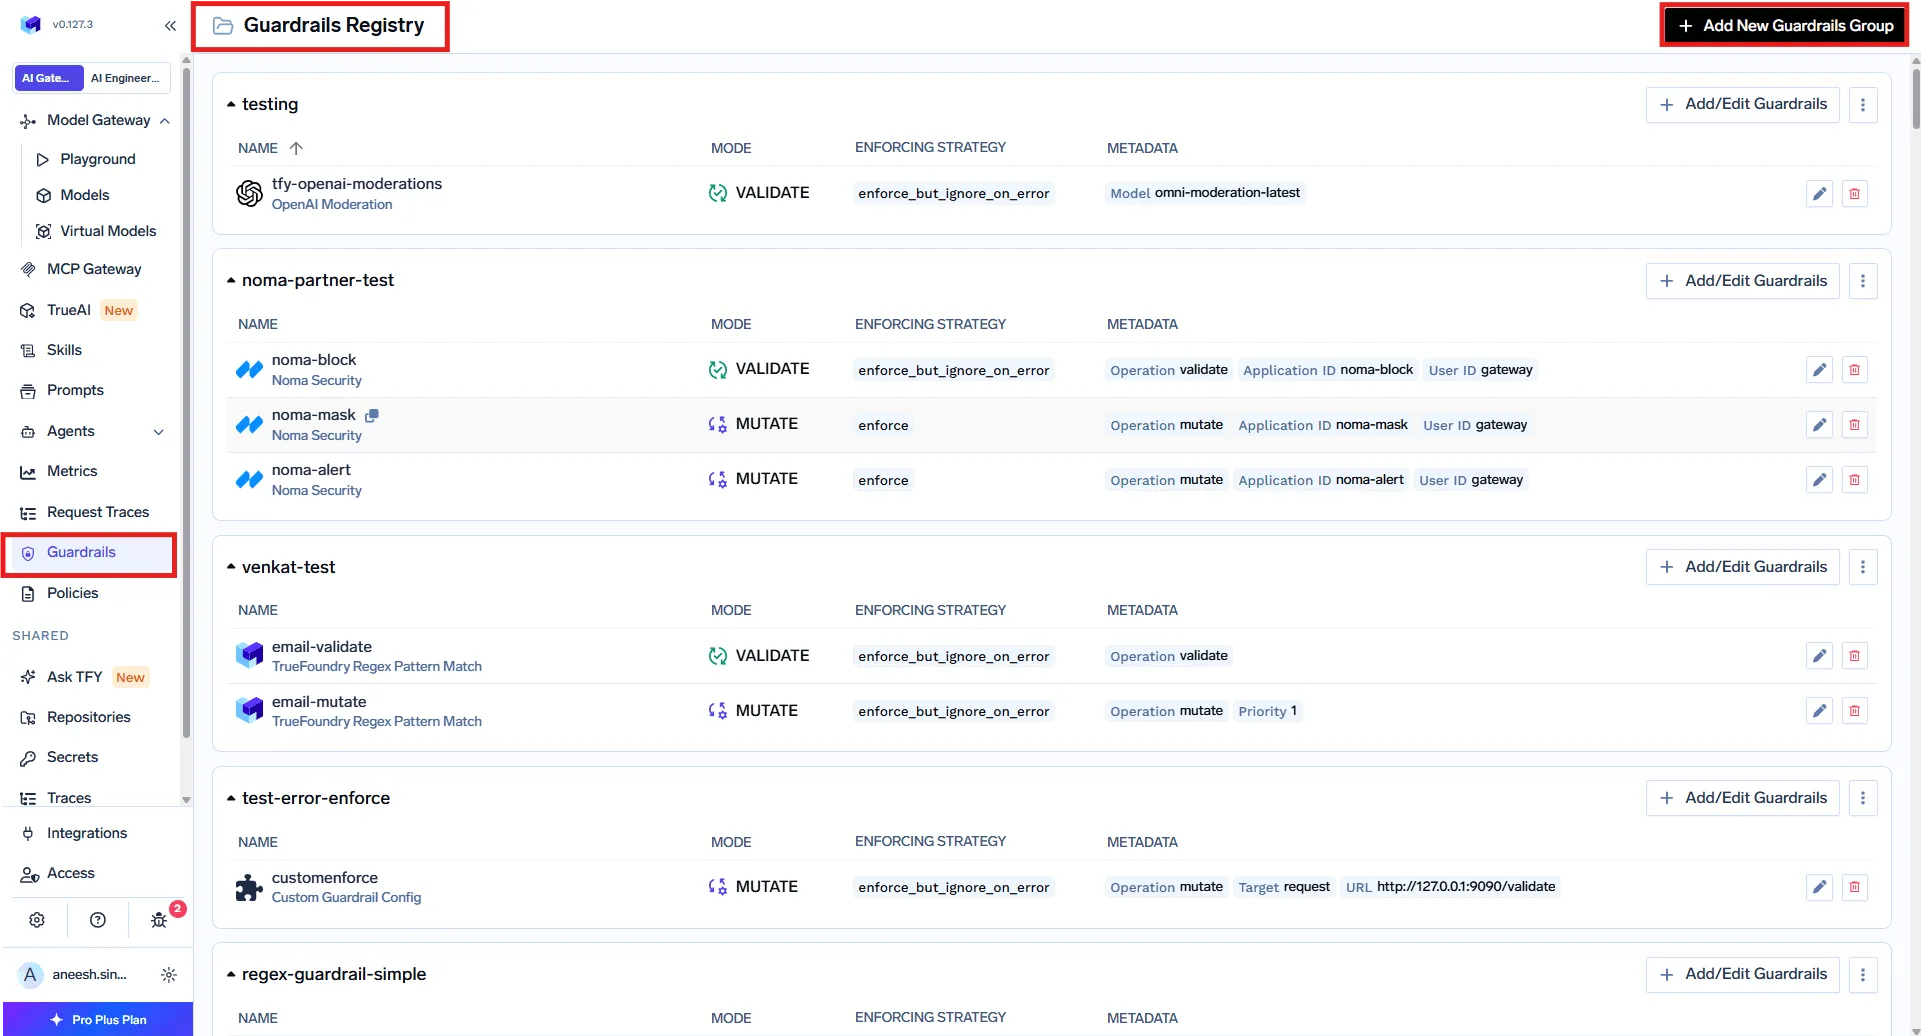
Task: Open MCP Gateway page
Action: [x=94, y=269]
